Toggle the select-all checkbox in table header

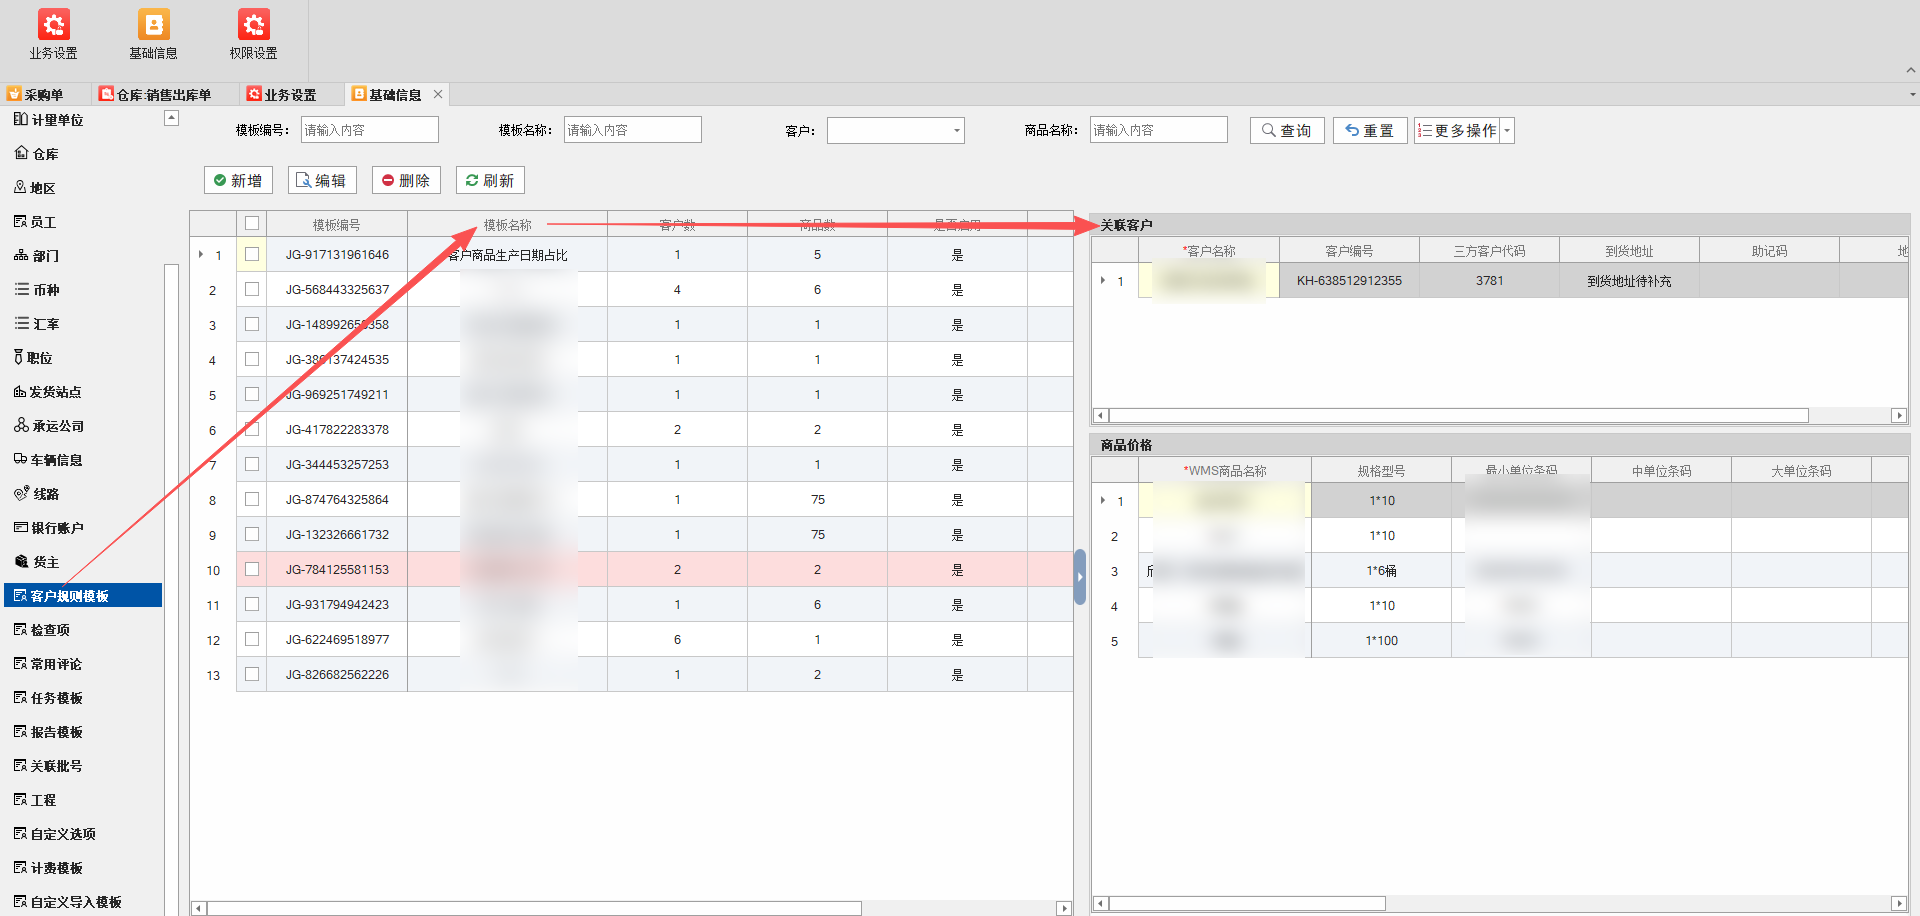pyautogui.click(x=252, y=224)
